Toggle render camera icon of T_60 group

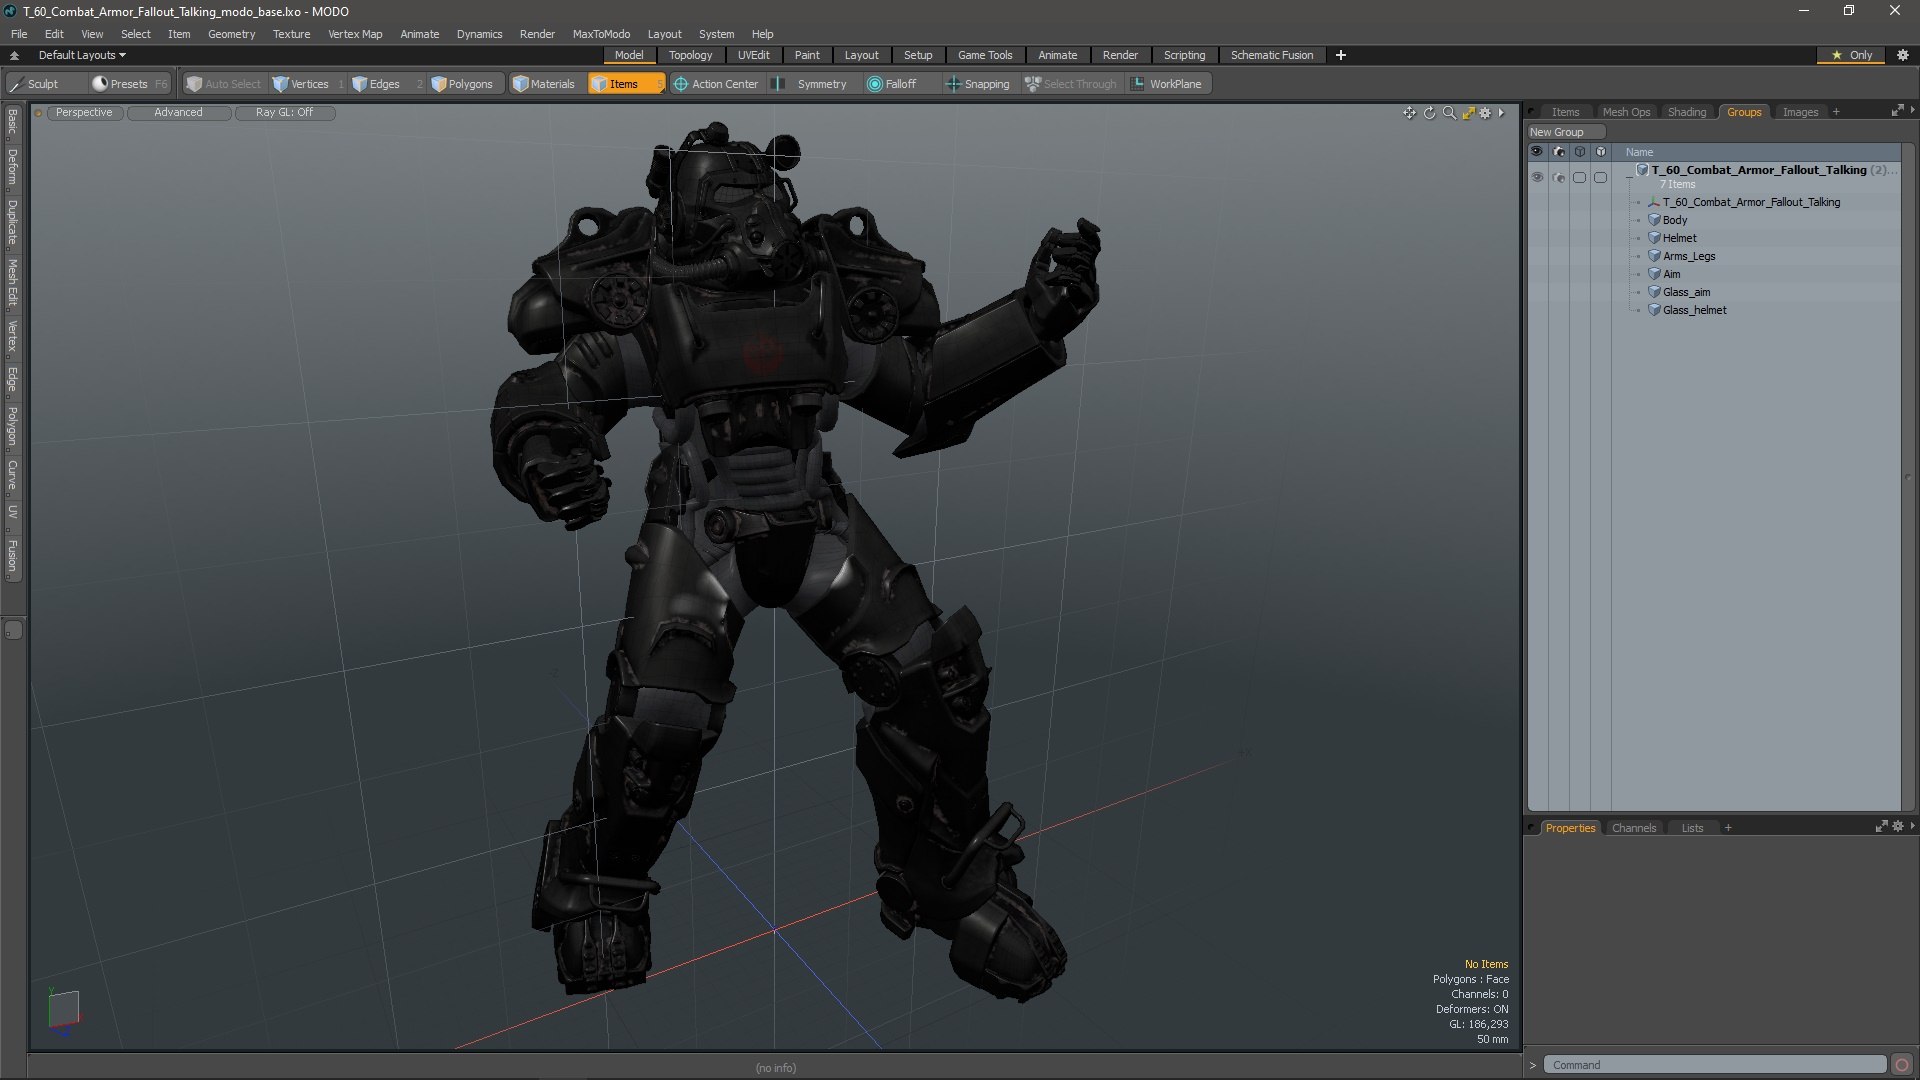click(1559, 177)
